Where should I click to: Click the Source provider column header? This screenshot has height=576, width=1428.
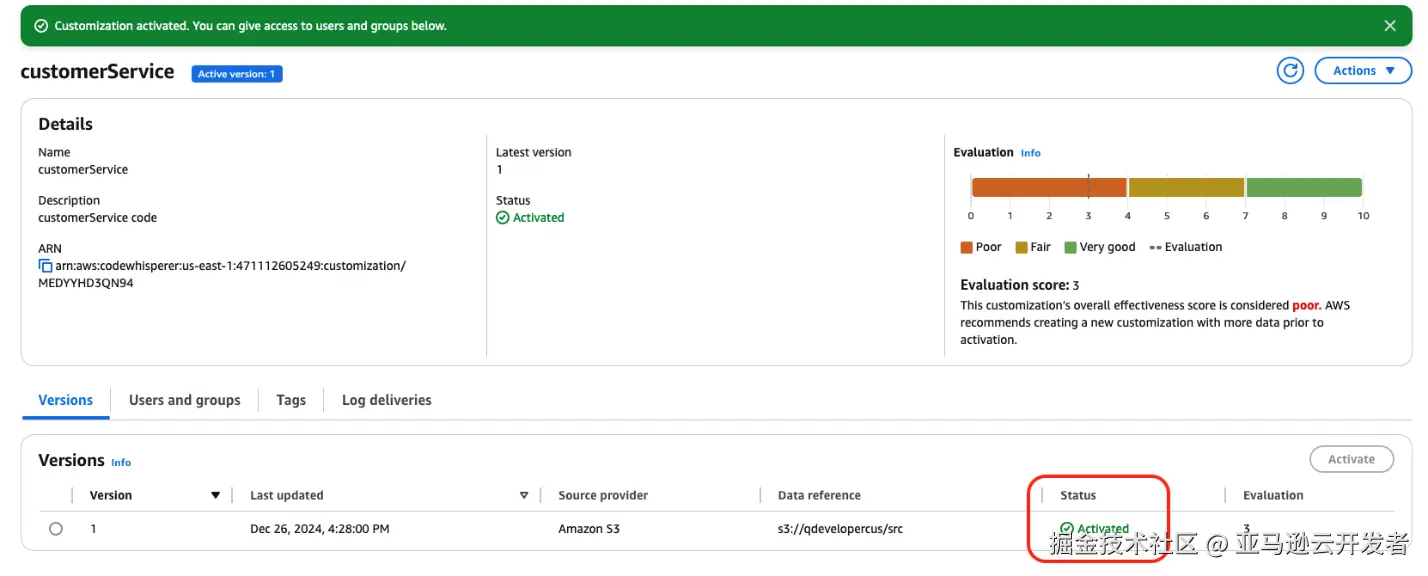tap(603, 496)
